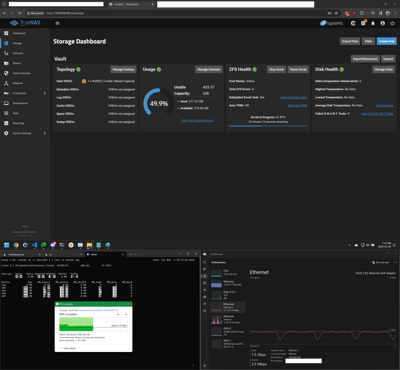This screenshot has height=370, width=400.
Task: Select Memory in Task Manager performance list
Action: (228, 283)
